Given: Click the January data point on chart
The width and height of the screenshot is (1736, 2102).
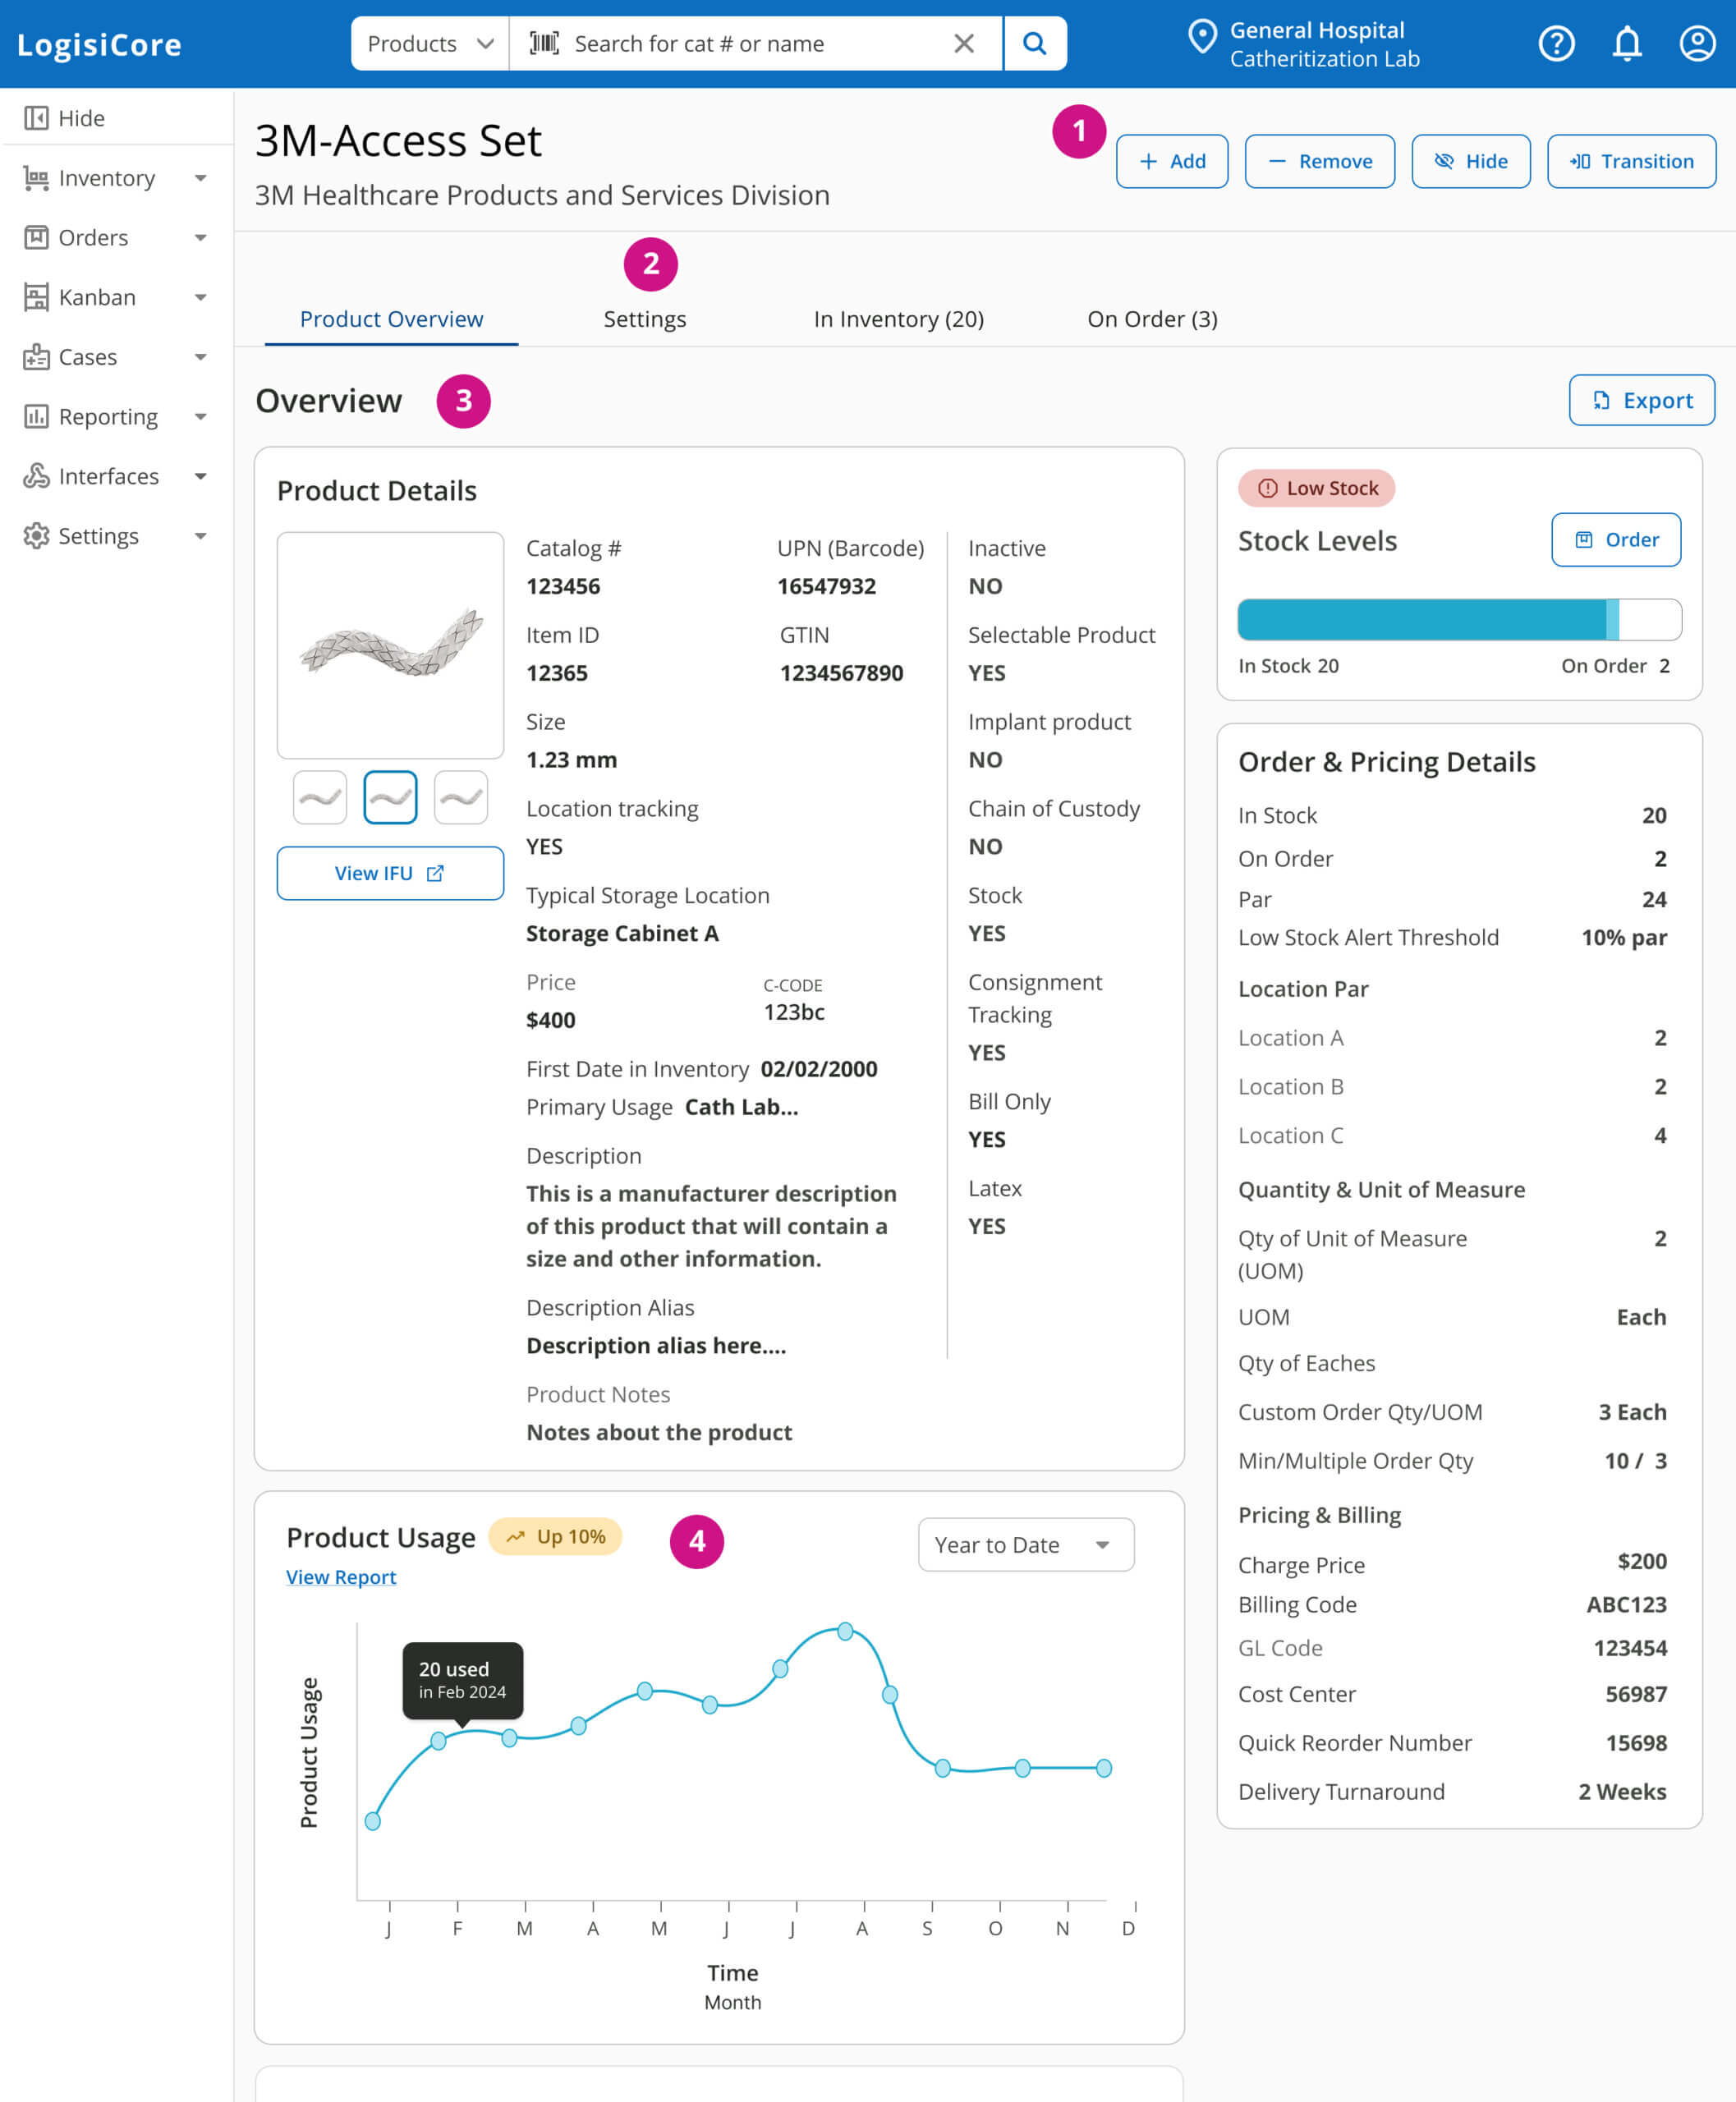Looking at the screenshot, I should 373,1821.
